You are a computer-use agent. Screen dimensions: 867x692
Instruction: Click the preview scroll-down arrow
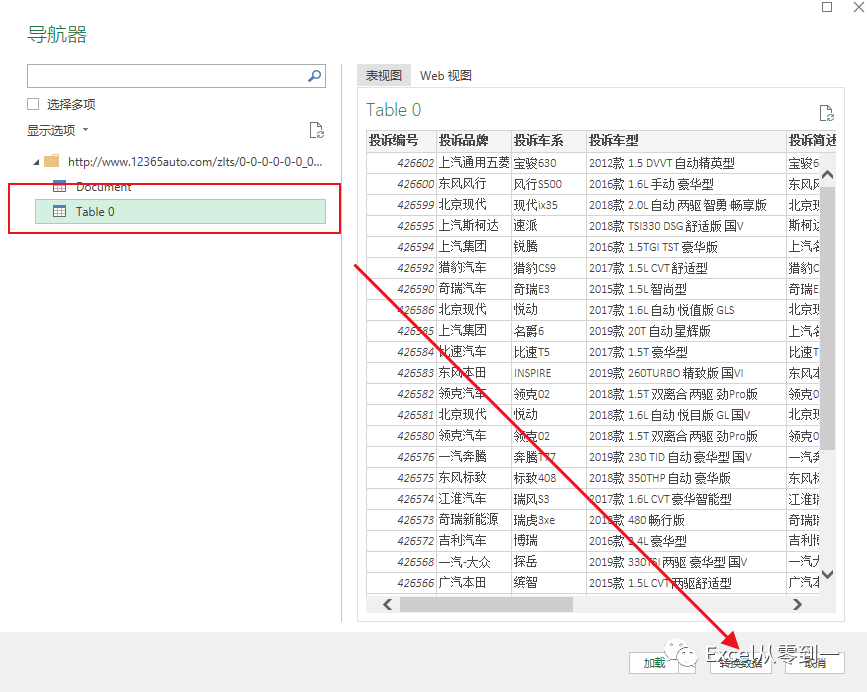[827, 574]
